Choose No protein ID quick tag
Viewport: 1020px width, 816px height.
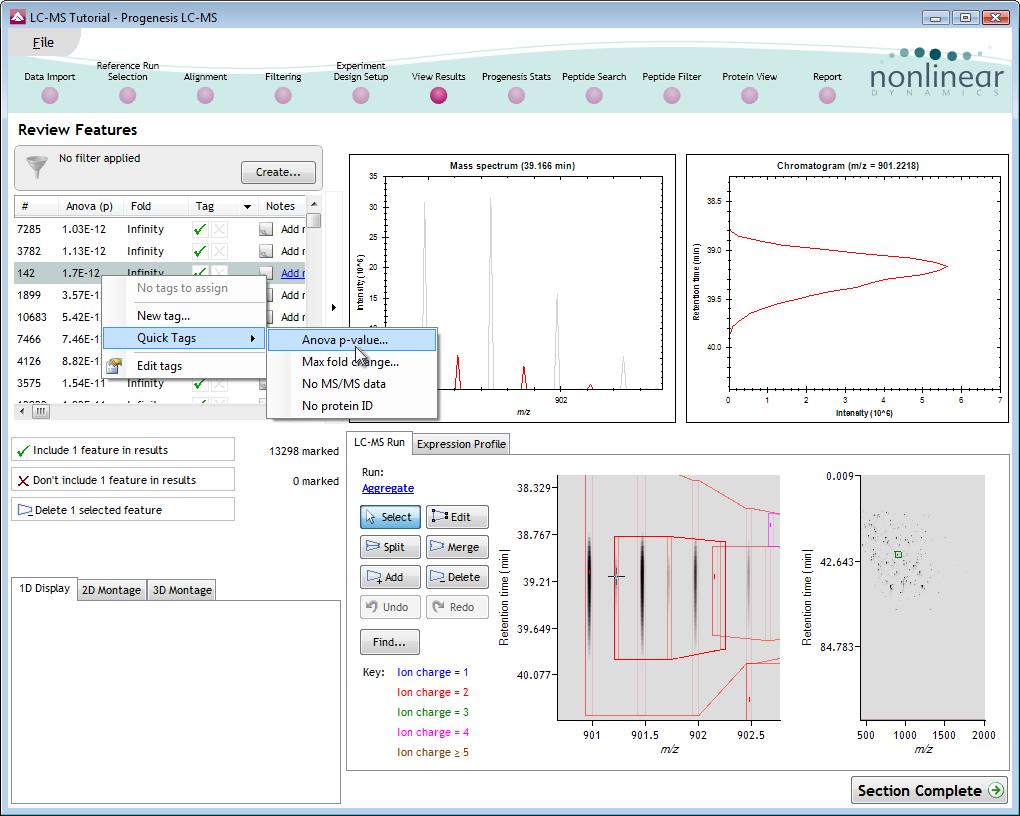pos(352,406)
